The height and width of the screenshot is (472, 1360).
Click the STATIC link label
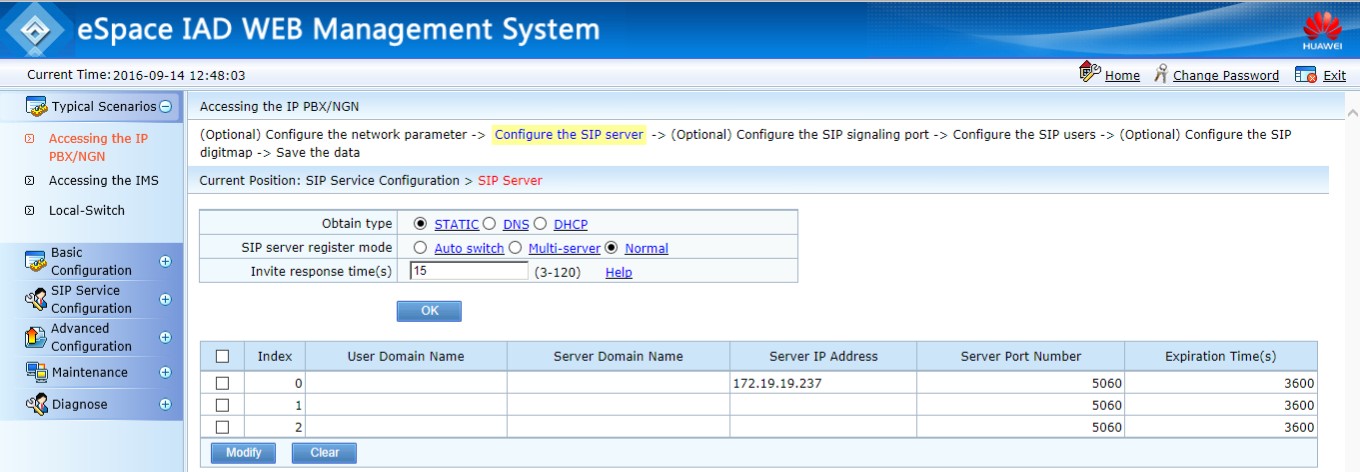tap(457, 224)
